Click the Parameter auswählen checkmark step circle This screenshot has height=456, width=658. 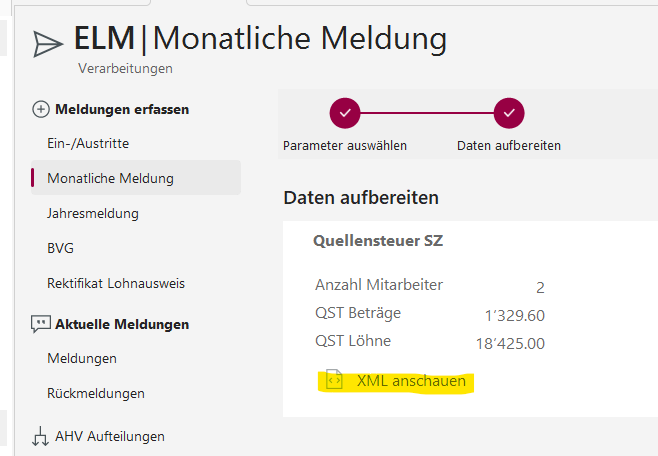coord(344,113)
